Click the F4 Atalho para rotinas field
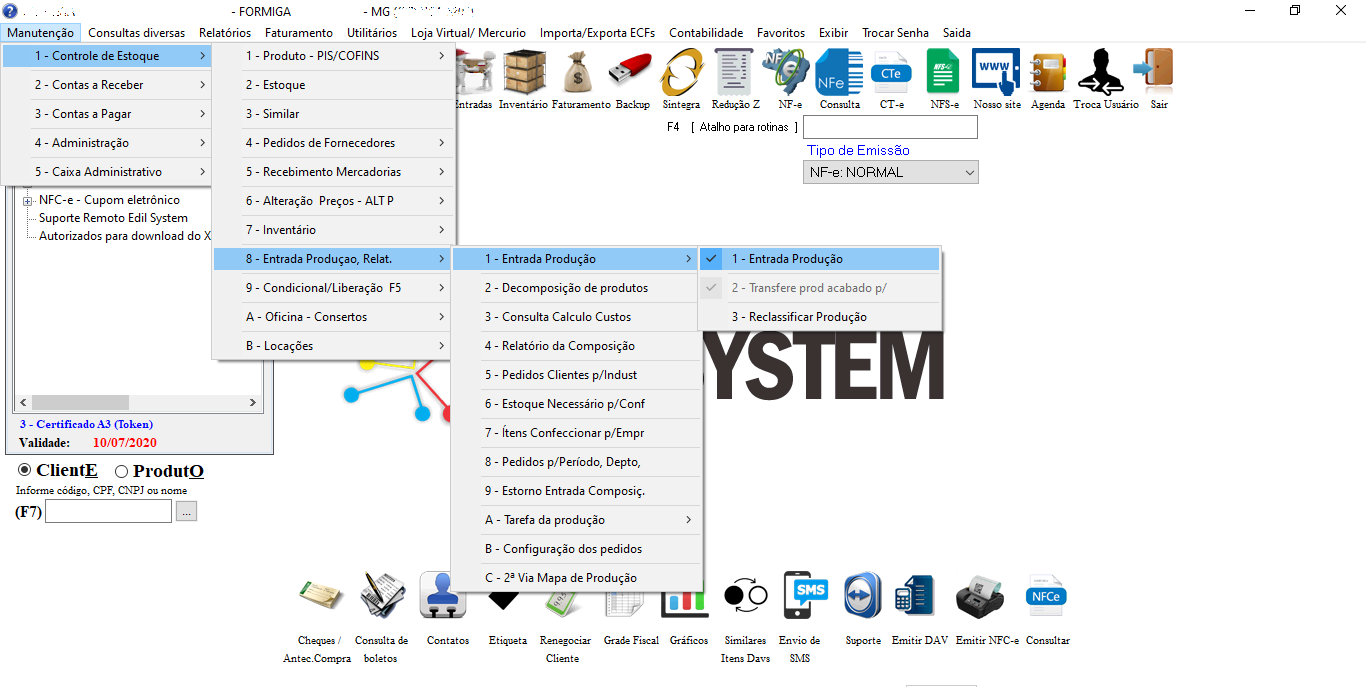The image size is (1366, 687). click(x=890, y=127)
